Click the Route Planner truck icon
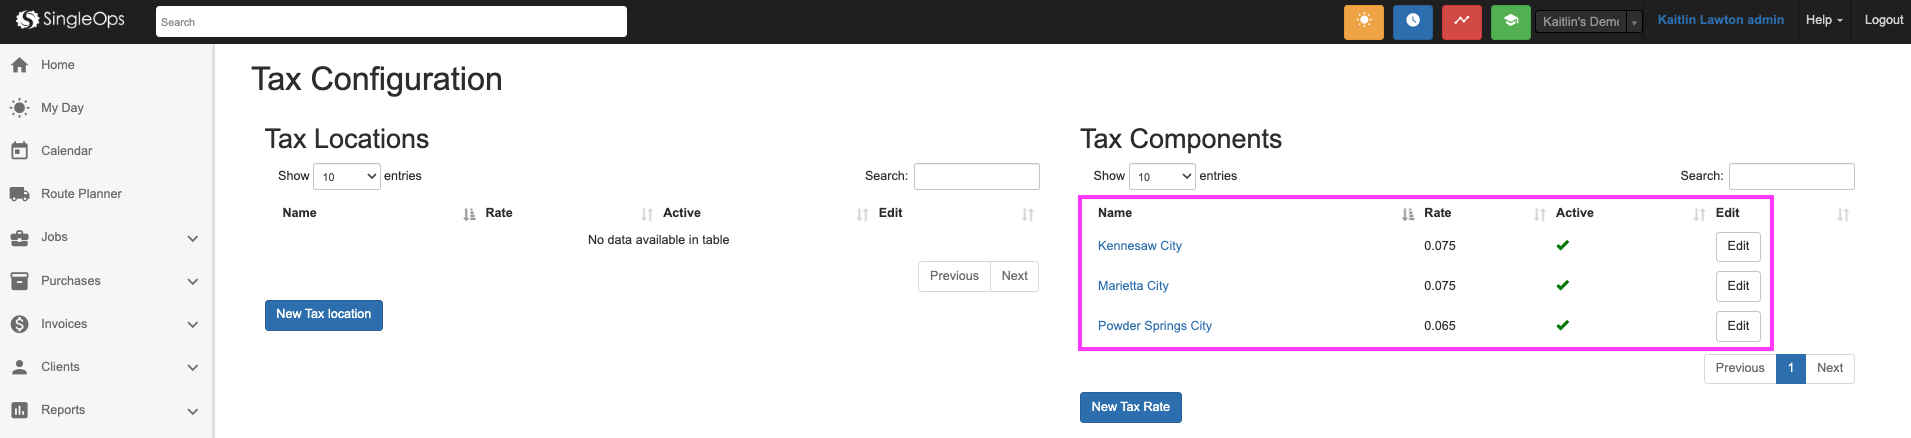Screen dimensions: 1911x438 click(19, 194)
